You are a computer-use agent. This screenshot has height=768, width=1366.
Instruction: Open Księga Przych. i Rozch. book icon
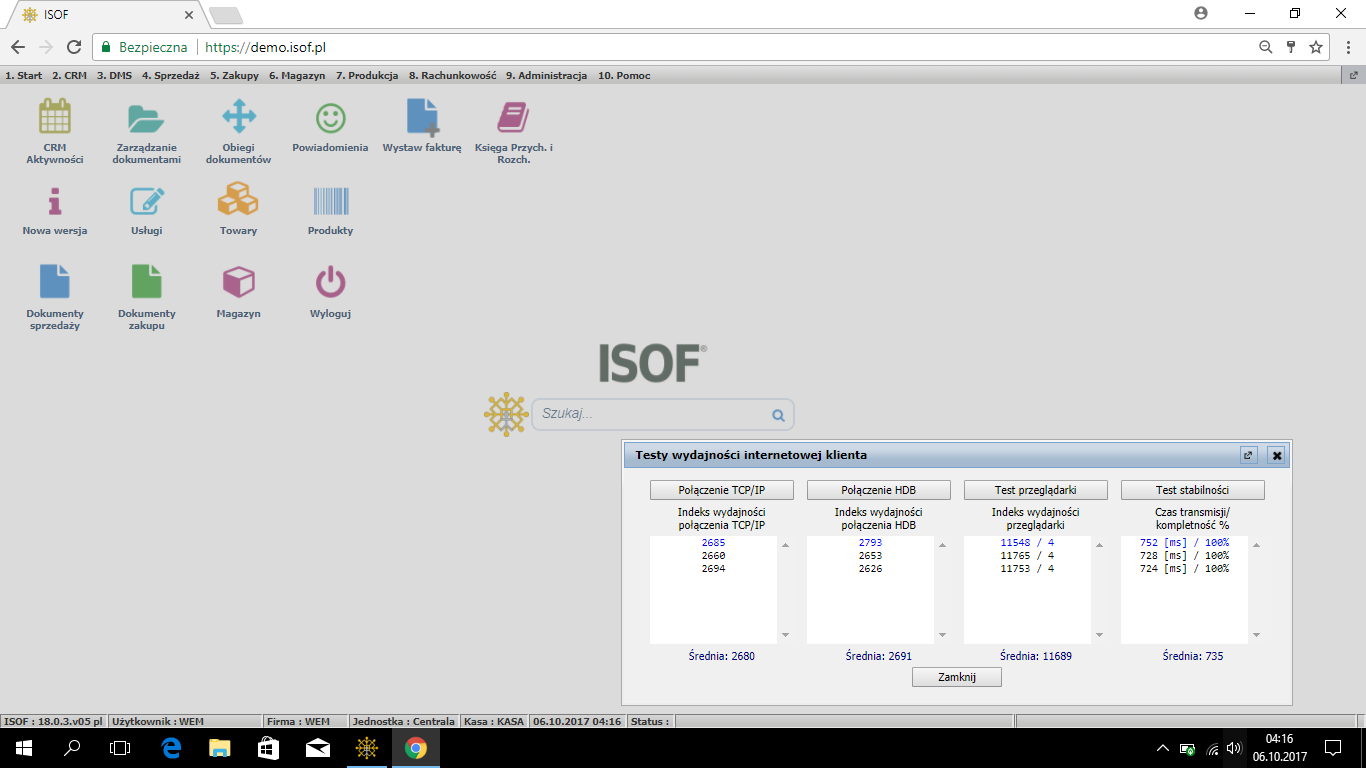(513, 118)
